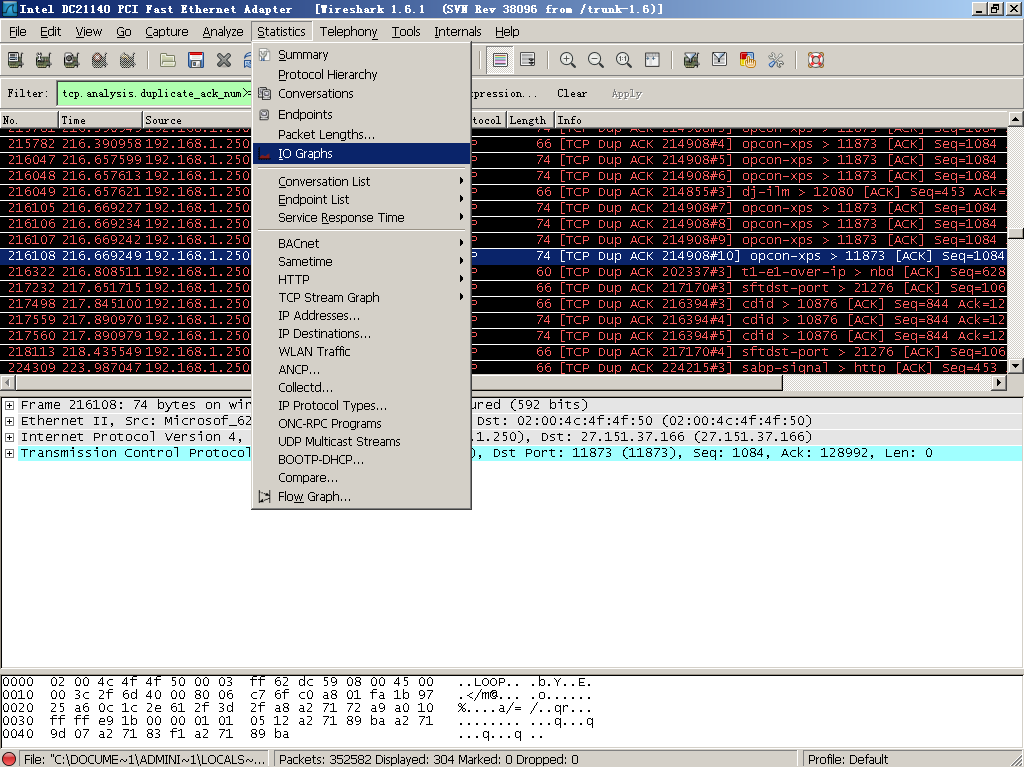Screen dimensions: 1024x768
Task: Toggle colorize packet list icon
Action: tap(500, 60)
